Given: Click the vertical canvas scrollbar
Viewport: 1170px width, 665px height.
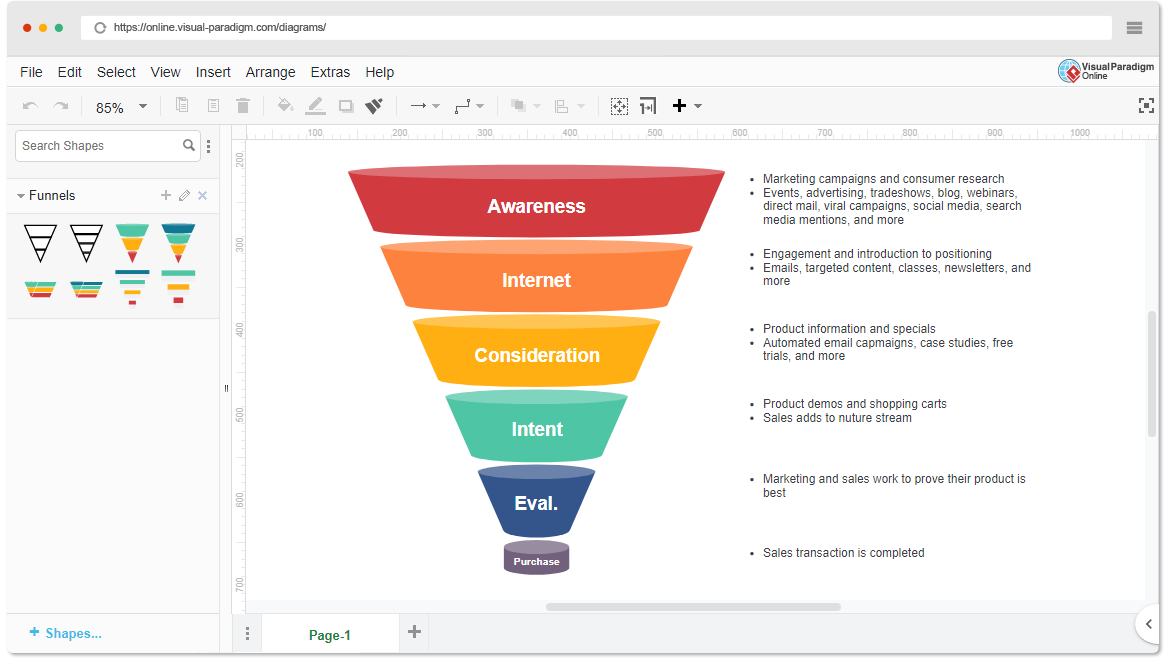Looking at the screenshot, I should (x=1152, y=373).
